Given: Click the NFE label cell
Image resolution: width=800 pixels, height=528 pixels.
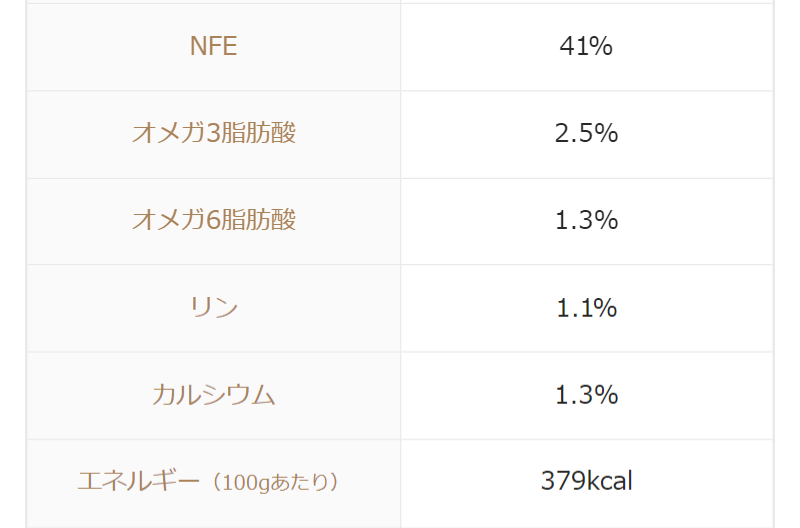Looking at the screenshot, I should coord(213,46).
